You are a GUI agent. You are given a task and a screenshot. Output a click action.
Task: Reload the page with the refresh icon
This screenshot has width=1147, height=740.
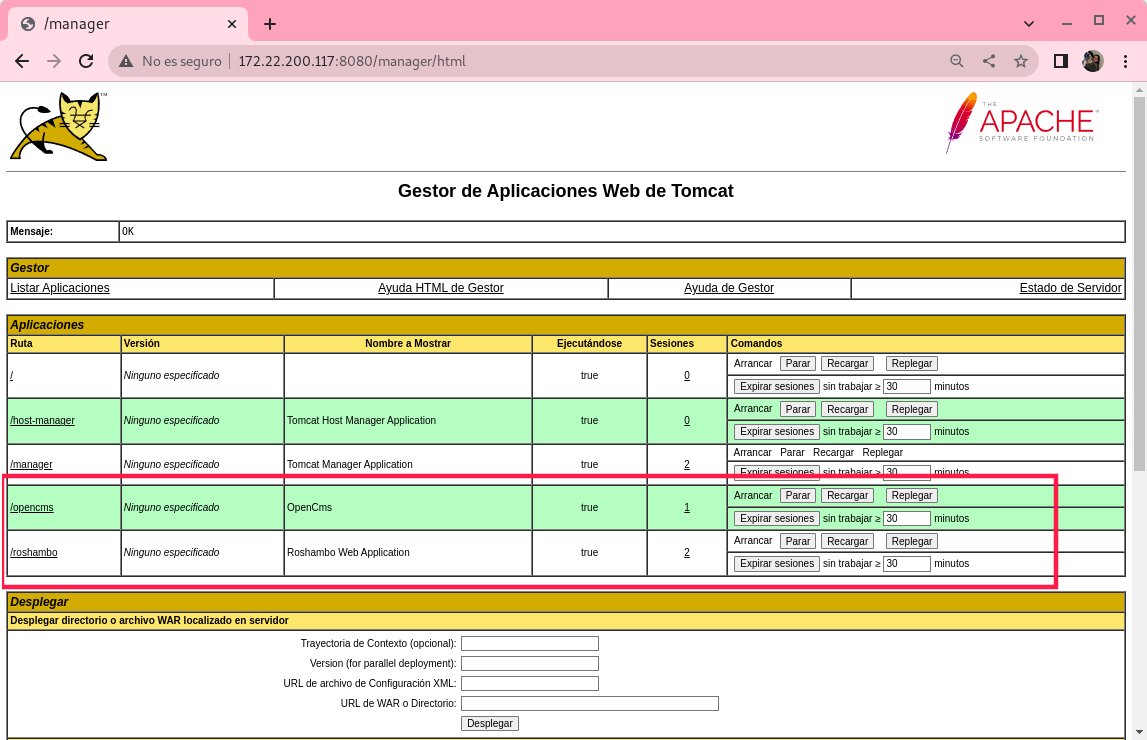(x=86, y=61)
